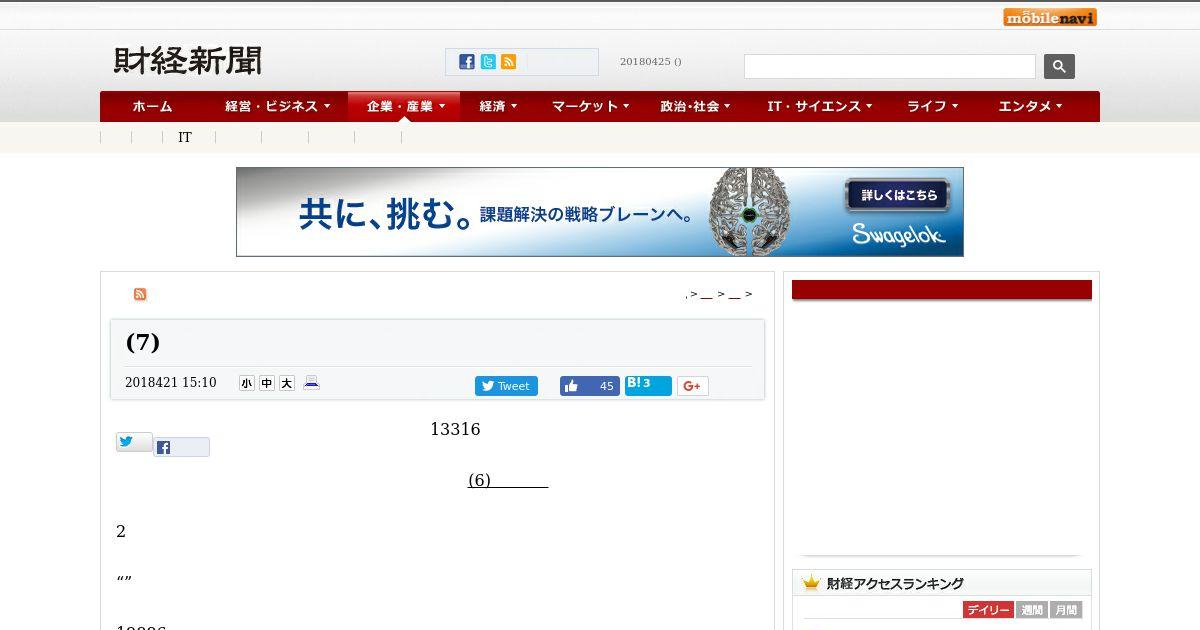Click the orange RSS icon above article
Viewport: 1200px width, 630px height.
140,294
